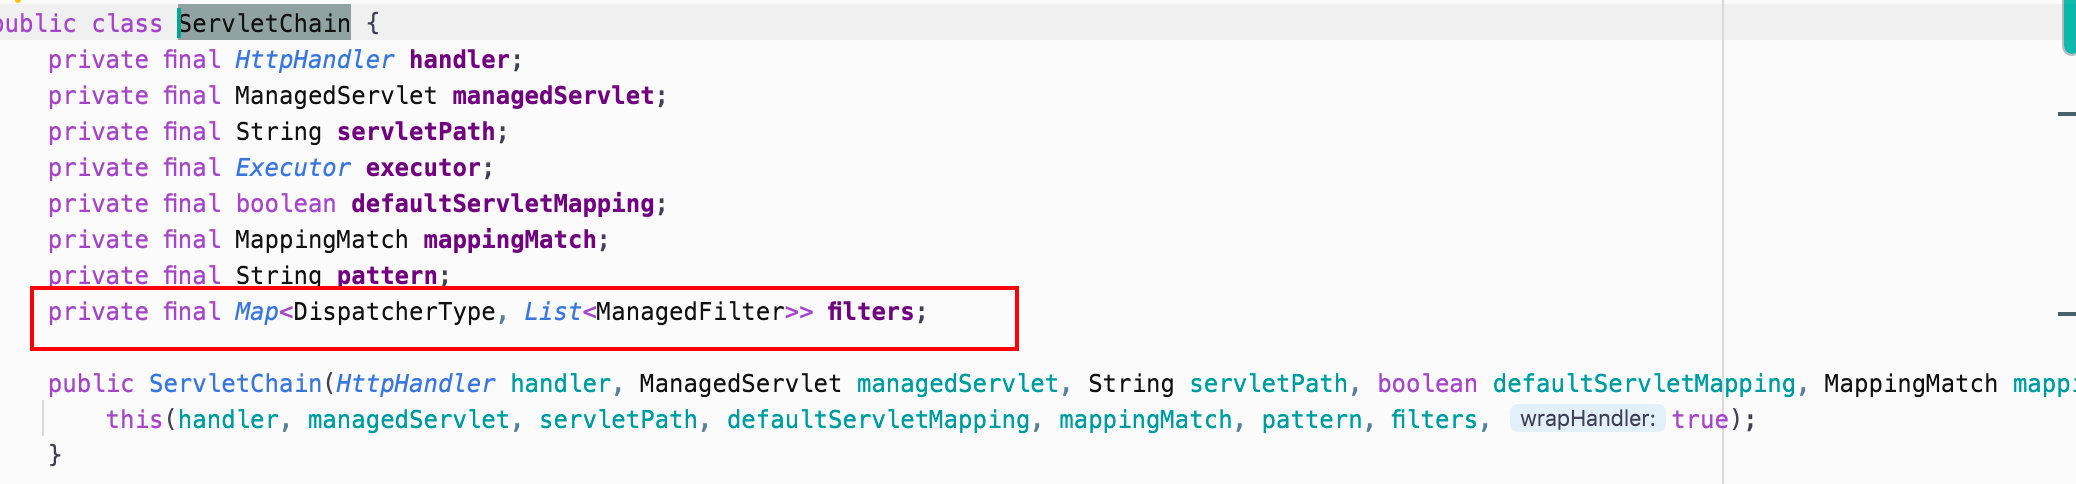The image size is (2076, 484).
Task: Click the ServletChain constructor name
Action: [x=235, y=384]
